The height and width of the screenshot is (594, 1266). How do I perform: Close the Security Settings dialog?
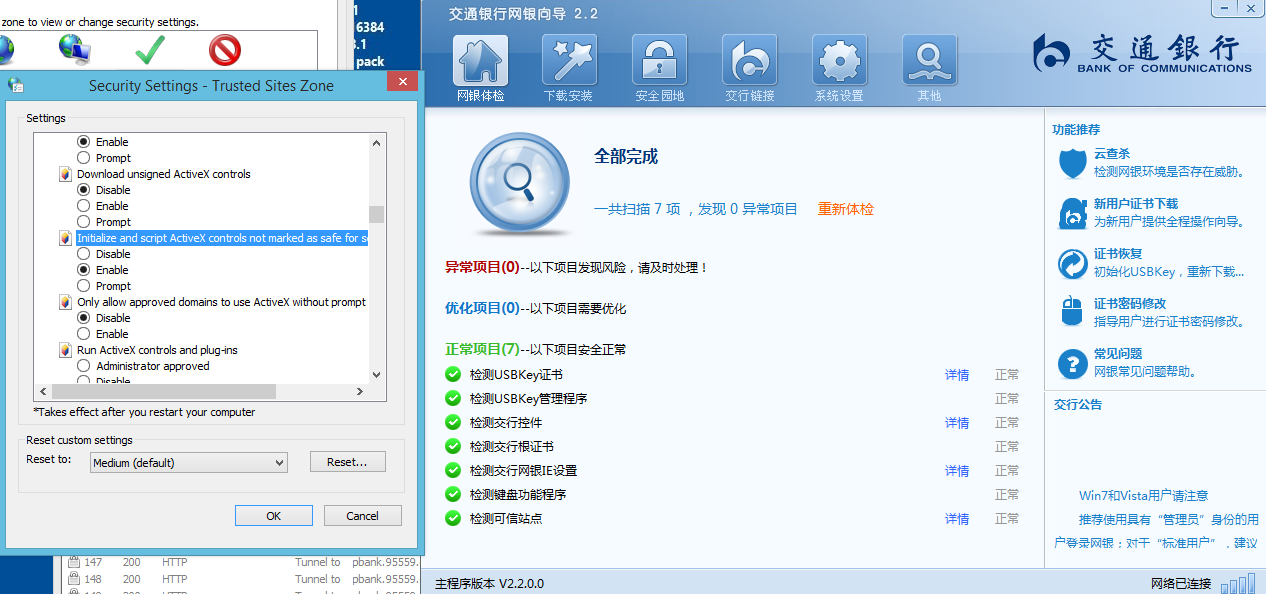tap(403, 83)
